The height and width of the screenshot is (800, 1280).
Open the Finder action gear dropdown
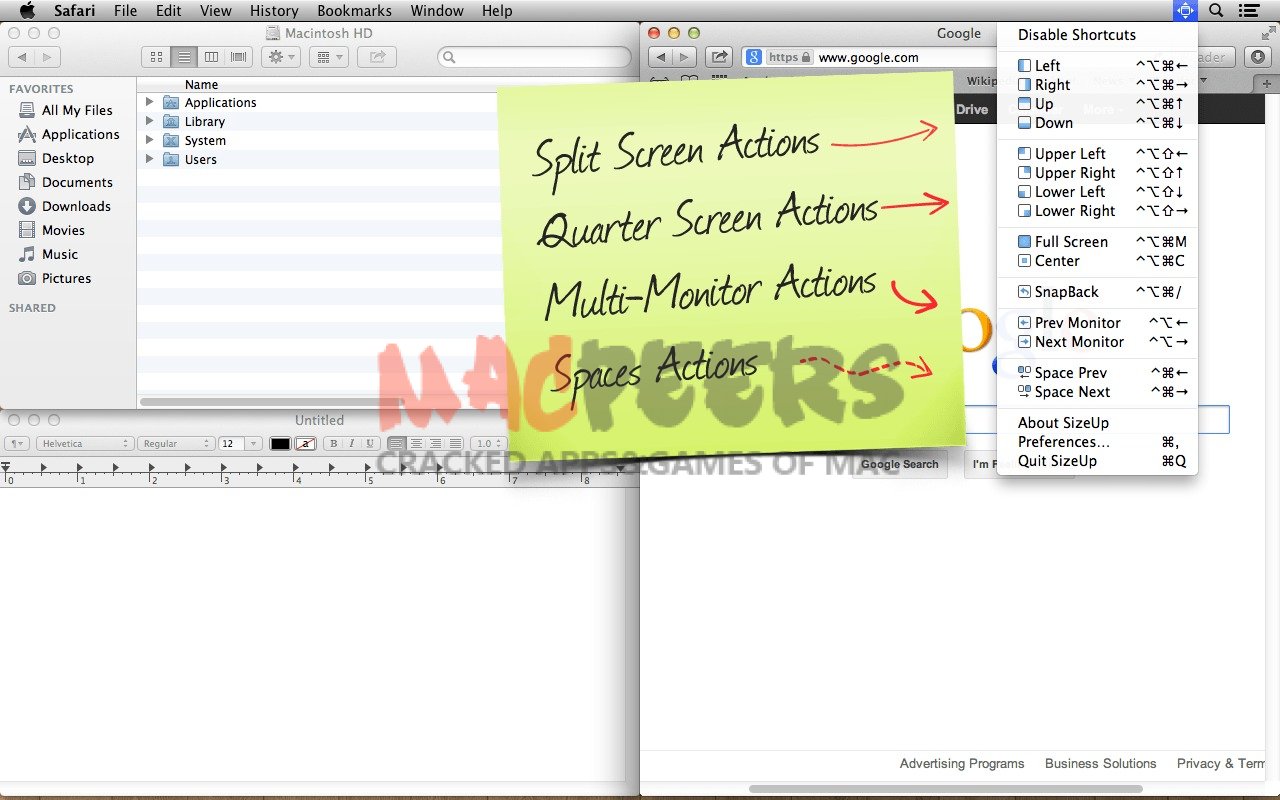point(280,58)
